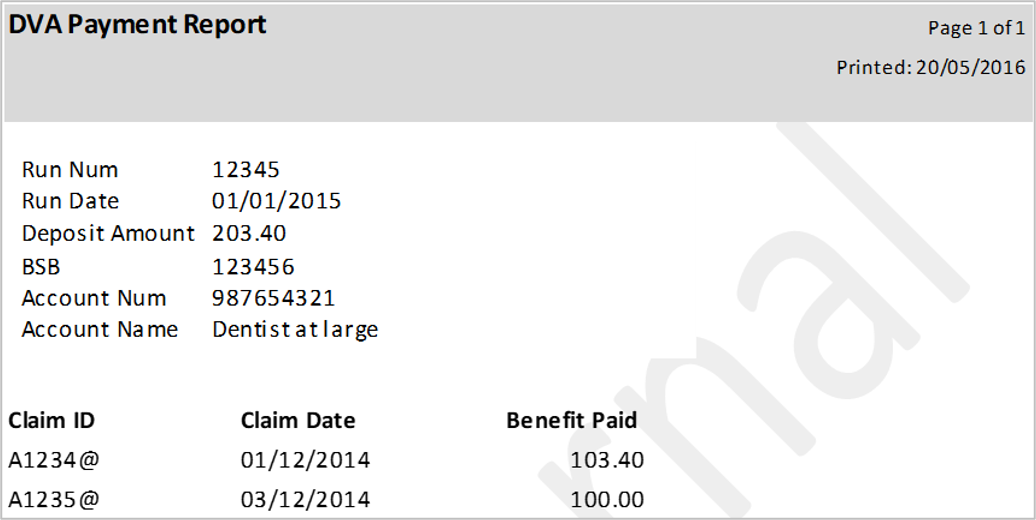Click the 'Deposit Amount' label
The image size is (1036, 520).
[108, 233]
